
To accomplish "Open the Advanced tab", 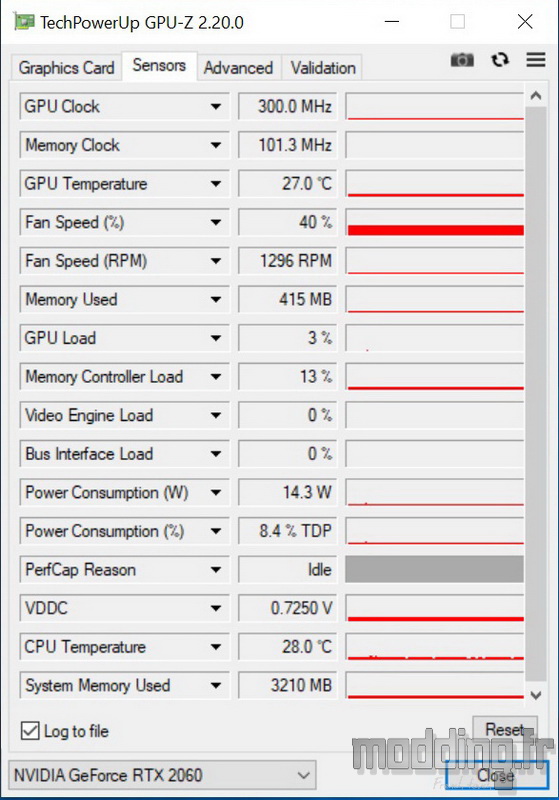I will pyautogui.click(x=238, y=67).
